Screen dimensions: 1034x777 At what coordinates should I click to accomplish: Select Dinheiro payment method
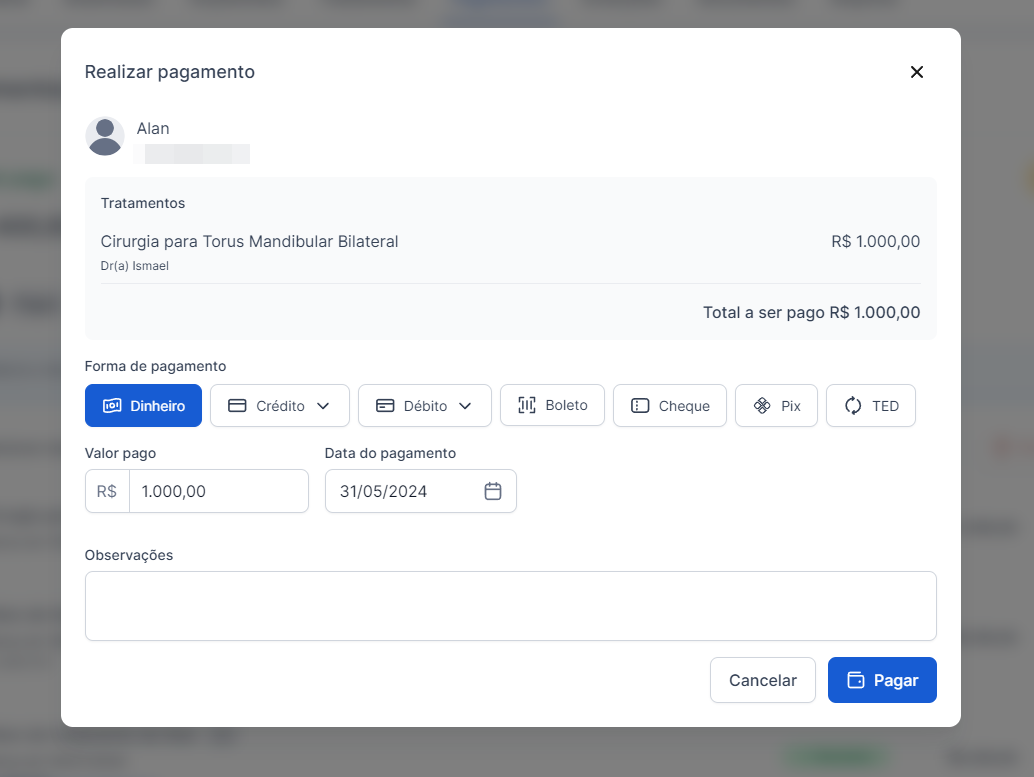(143, 406)
